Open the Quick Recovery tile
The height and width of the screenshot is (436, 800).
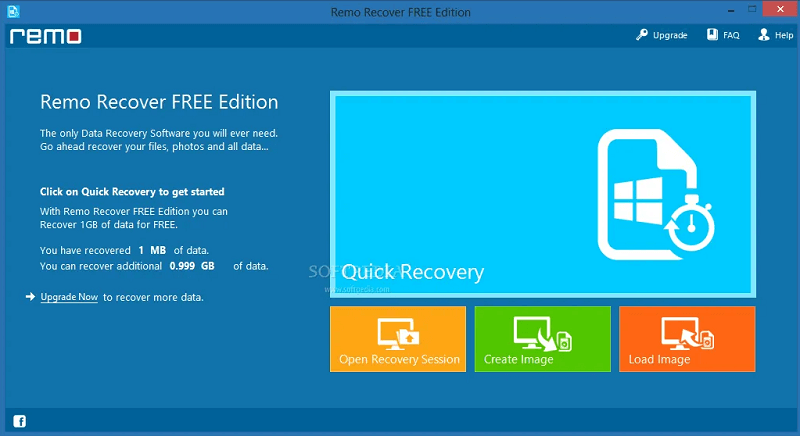pos(543,194)
